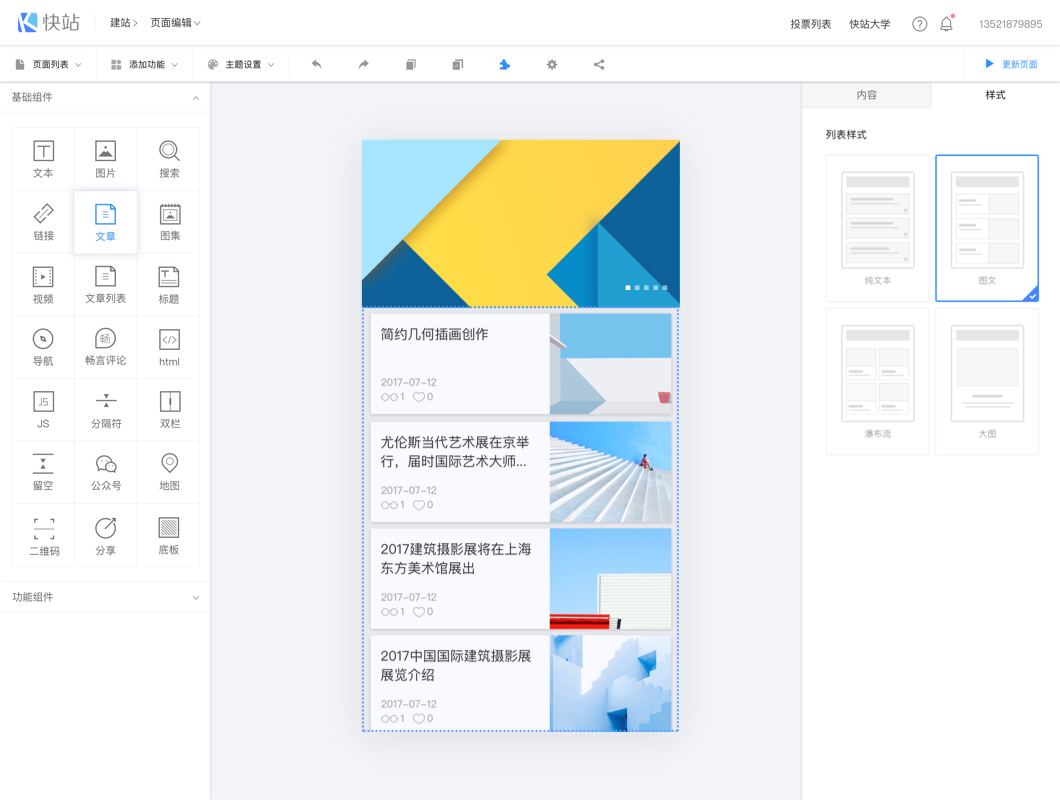Screen dimensions: 1060x800
Task: Open the 快站大学 link
Action: coord(869,24)
